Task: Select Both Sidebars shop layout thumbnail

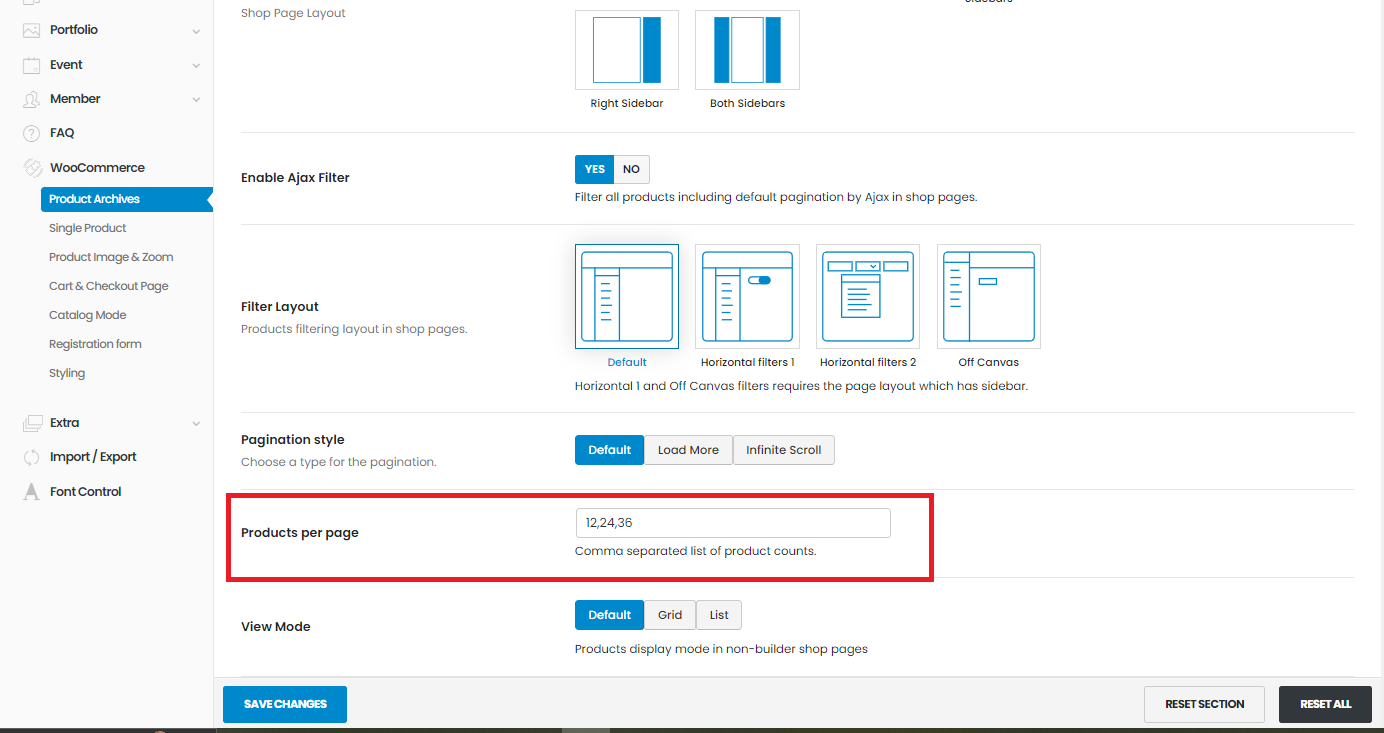Action: tap(747, 50)
